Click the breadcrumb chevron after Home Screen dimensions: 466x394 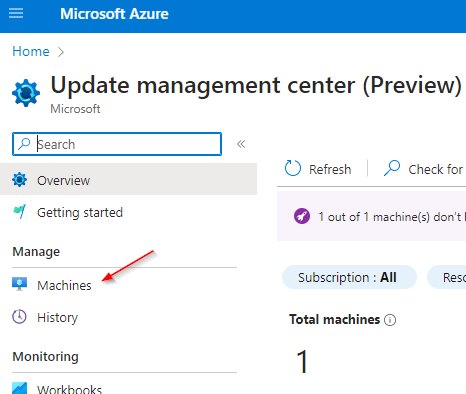click(x=61, y=52)
